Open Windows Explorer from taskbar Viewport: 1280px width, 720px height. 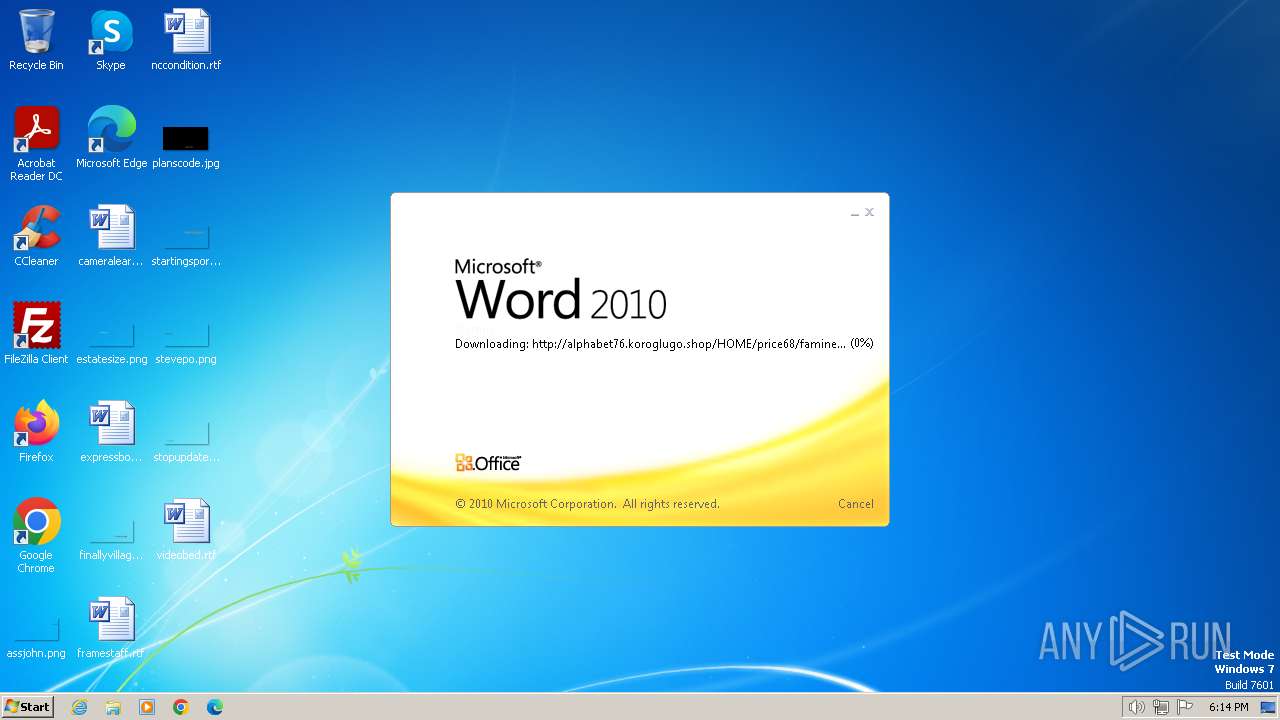tap(113, 707)
